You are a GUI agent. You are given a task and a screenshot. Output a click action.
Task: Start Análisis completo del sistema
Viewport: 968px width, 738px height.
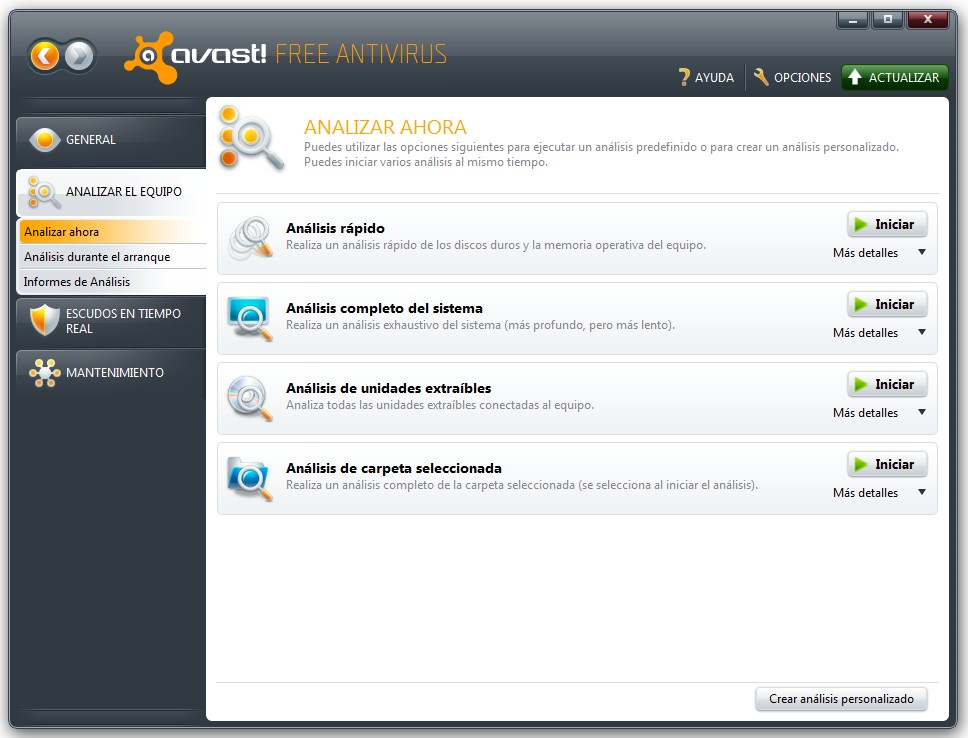(887, 304)
